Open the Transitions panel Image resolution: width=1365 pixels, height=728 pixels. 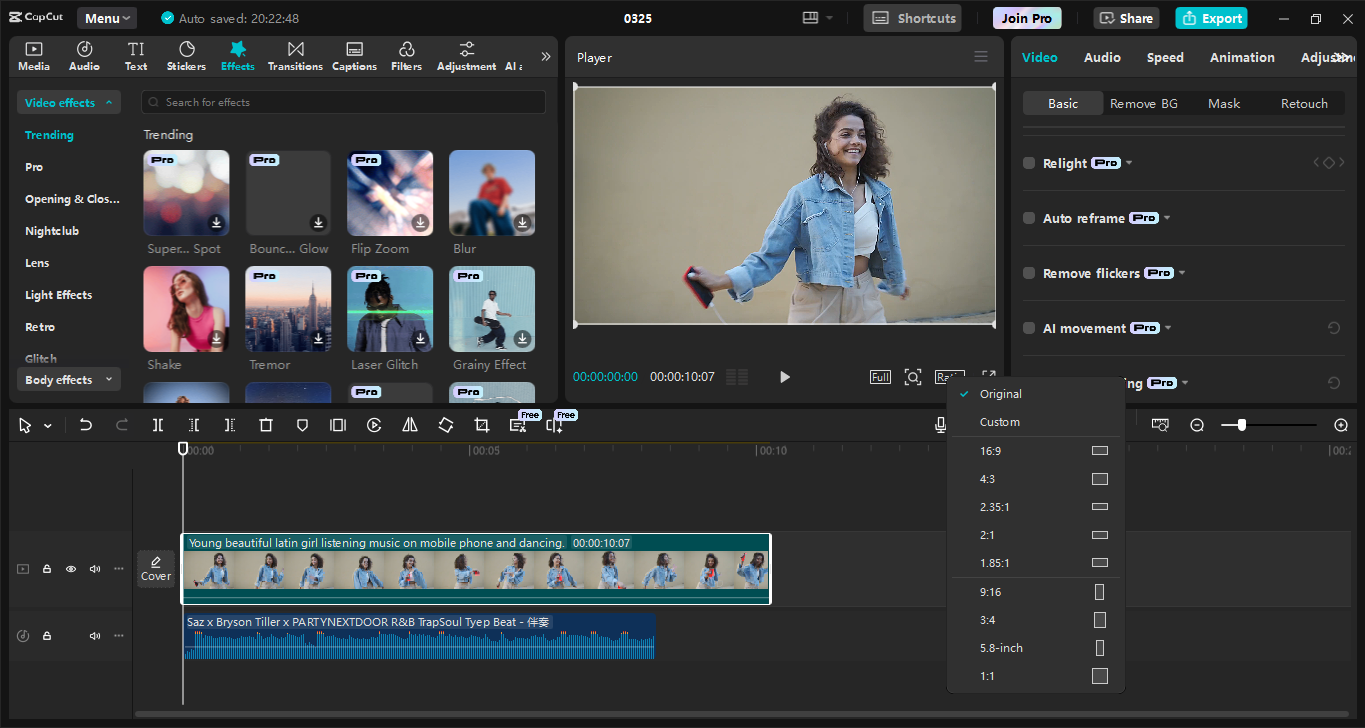click(295, 55)
